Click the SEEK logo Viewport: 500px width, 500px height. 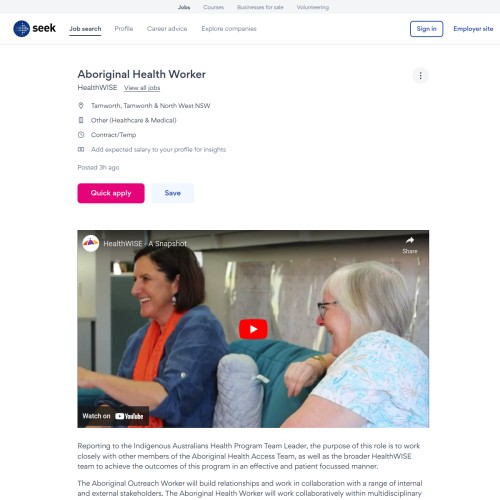click(35, 29)
